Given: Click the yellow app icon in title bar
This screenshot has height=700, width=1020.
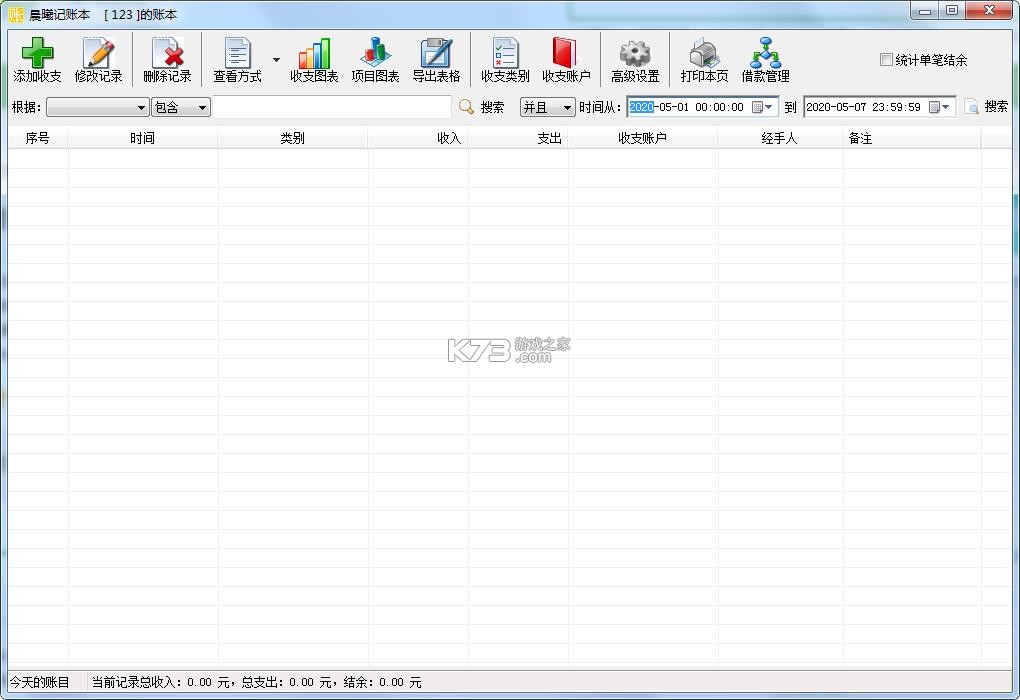Looking at the screenshot, I should 16,14.
